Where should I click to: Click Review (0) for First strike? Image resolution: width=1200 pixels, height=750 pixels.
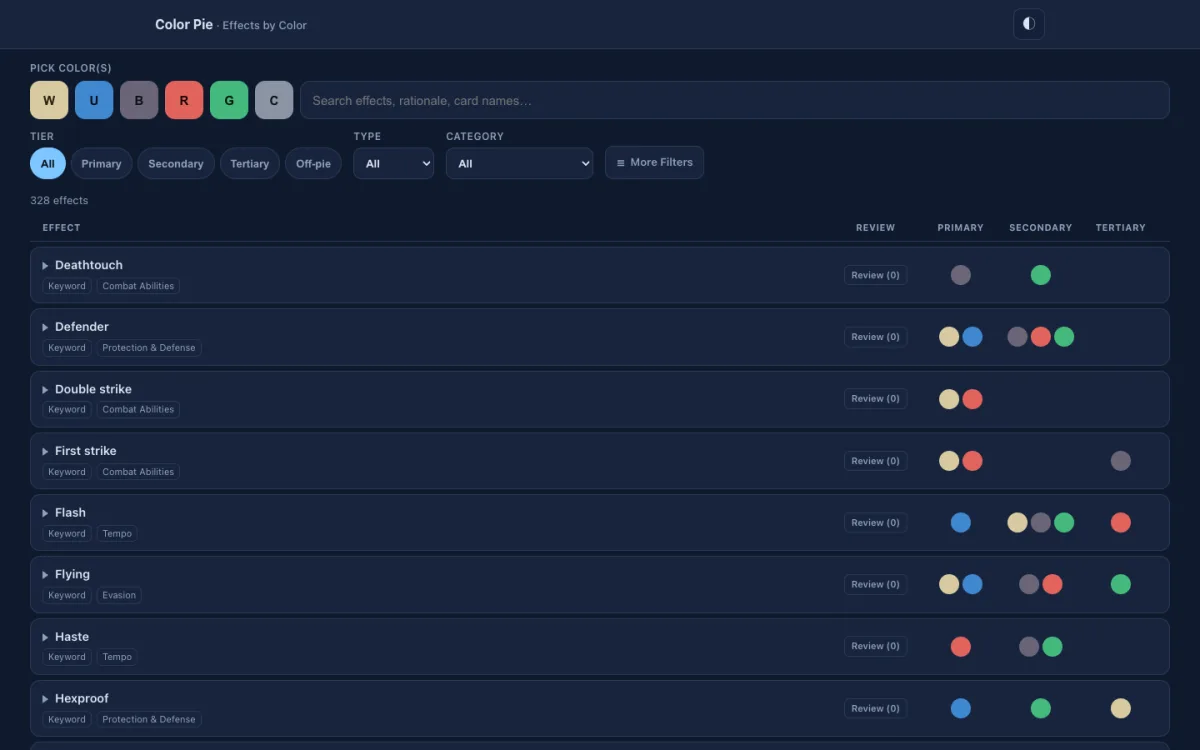(x=876, y=461)
